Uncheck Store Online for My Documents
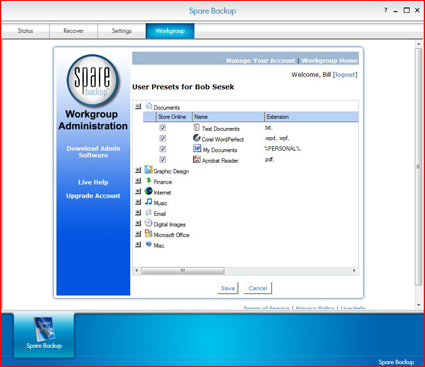The width and height of the screenshot is (425, 367). tap(163, 149)
